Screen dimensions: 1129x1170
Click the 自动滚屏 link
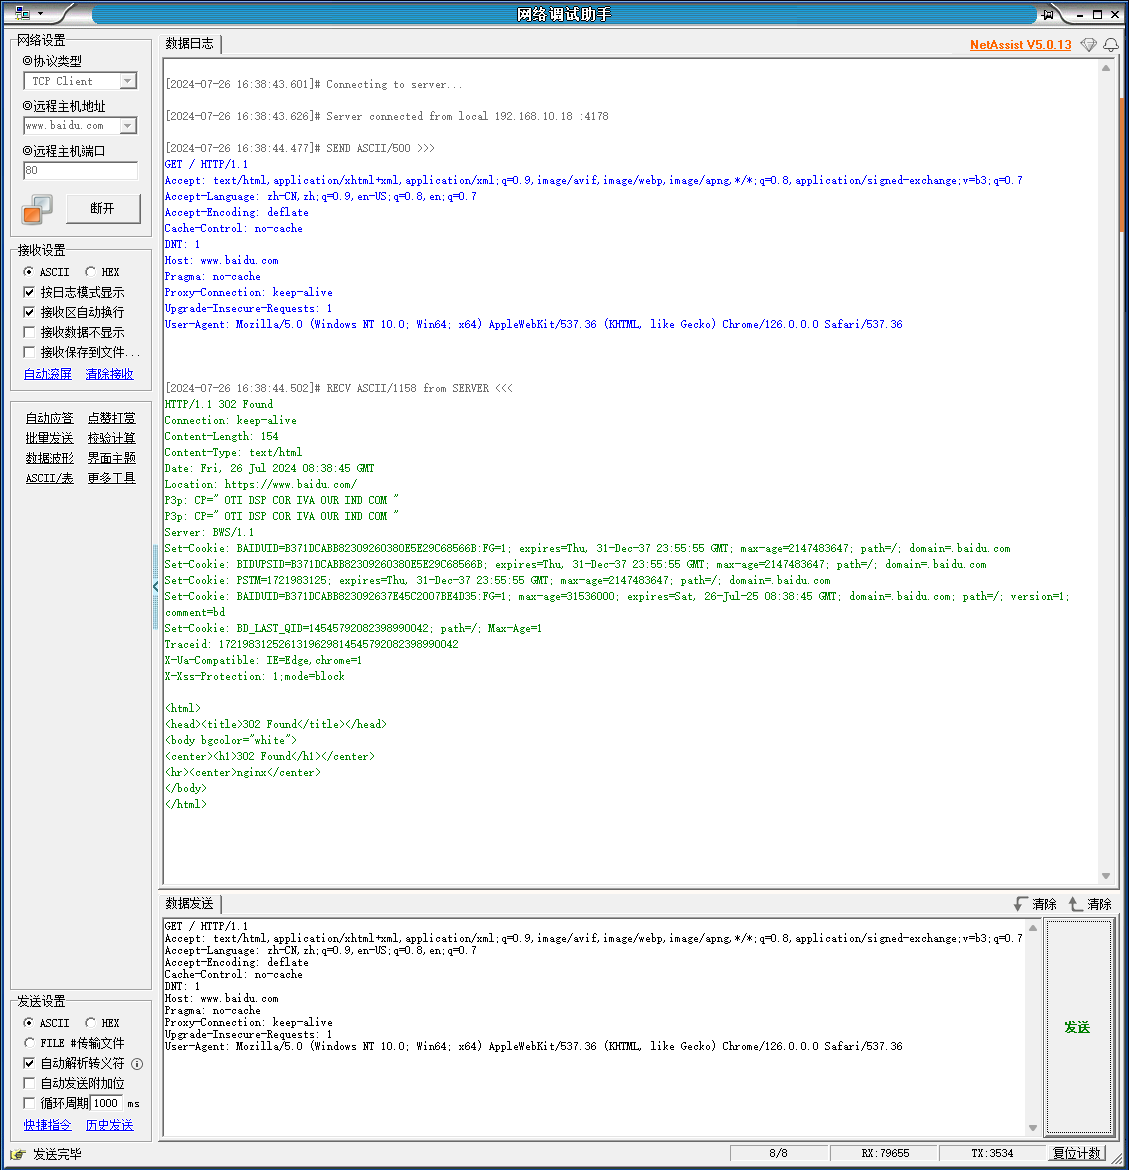click(48, 374)
